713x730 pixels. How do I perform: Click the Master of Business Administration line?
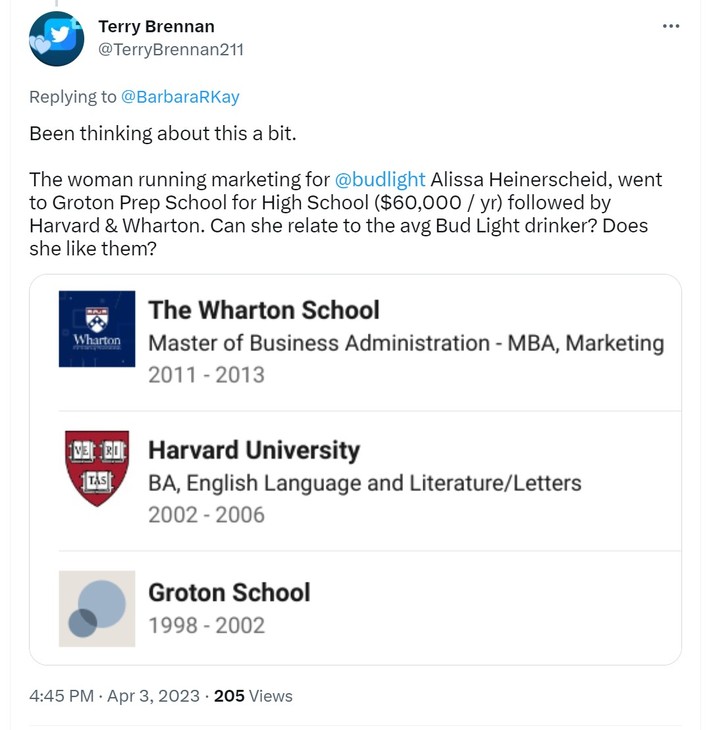(x=406, y=343)
